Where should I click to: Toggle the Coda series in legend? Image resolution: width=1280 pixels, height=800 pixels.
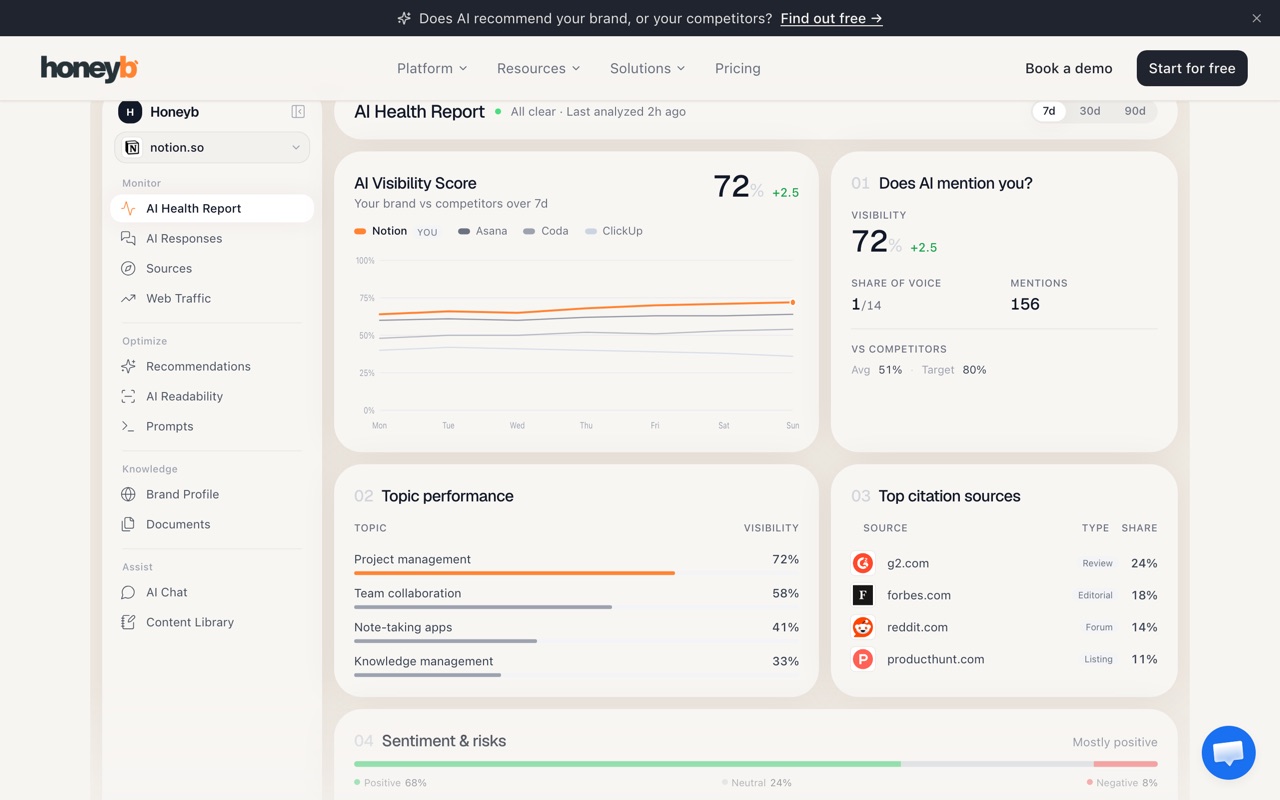click(x=546, y=231)
